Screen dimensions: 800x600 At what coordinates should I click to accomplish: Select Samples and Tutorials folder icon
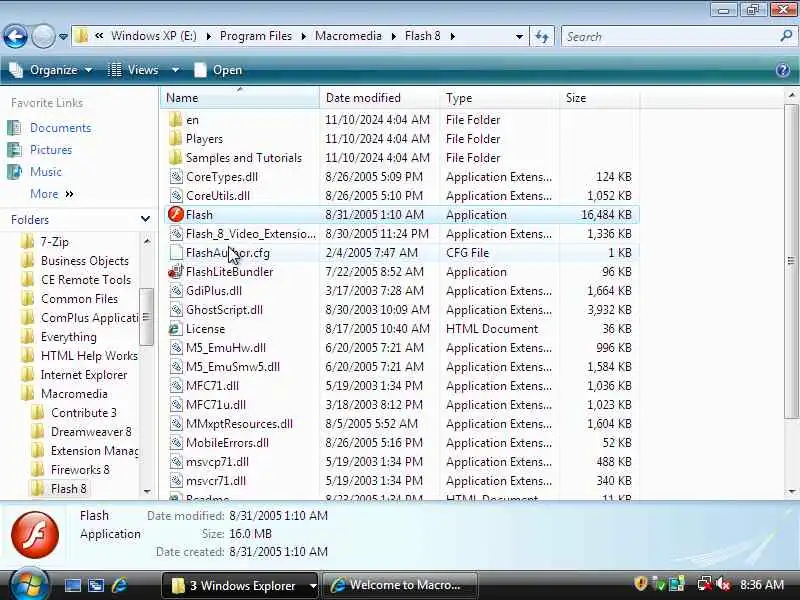pyautogui.click(x=176, y=157)
